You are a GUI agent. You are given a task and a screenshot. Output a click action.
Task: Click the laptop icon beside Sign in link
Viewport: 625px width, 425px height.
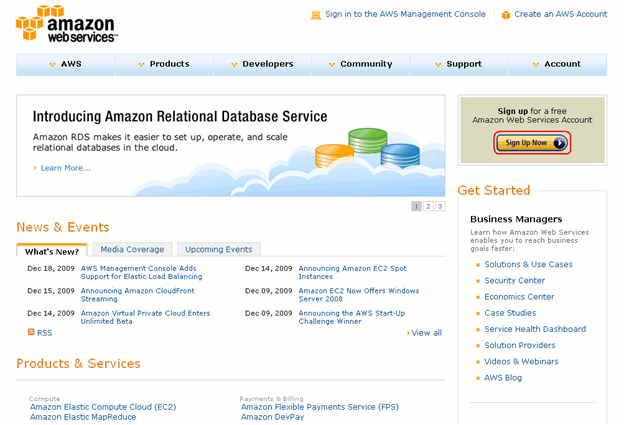316,15
